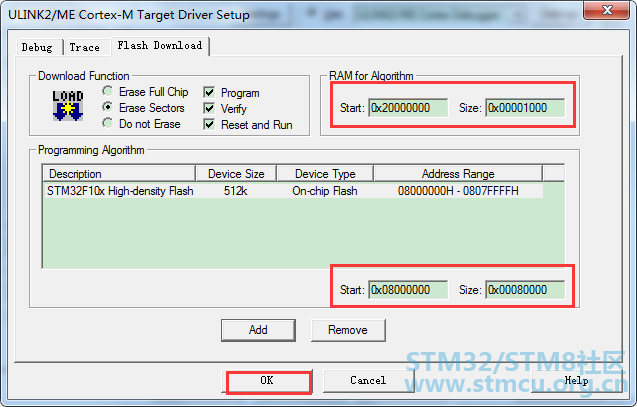The width and height of the screenshot is (637, 407).
Task: Close the Target Driver Setup dialog
Action: coord(607,10)
